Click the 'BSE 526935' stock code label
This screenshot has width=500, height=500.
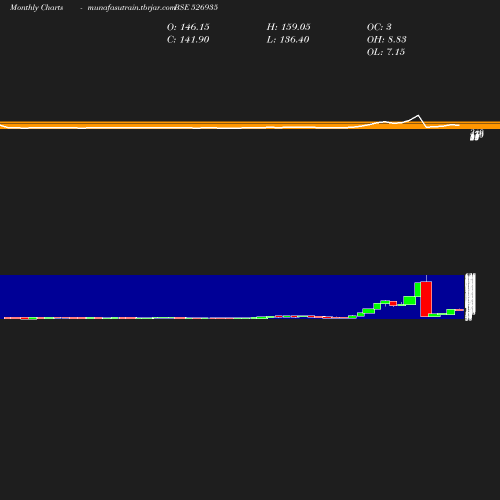point(196,7)
